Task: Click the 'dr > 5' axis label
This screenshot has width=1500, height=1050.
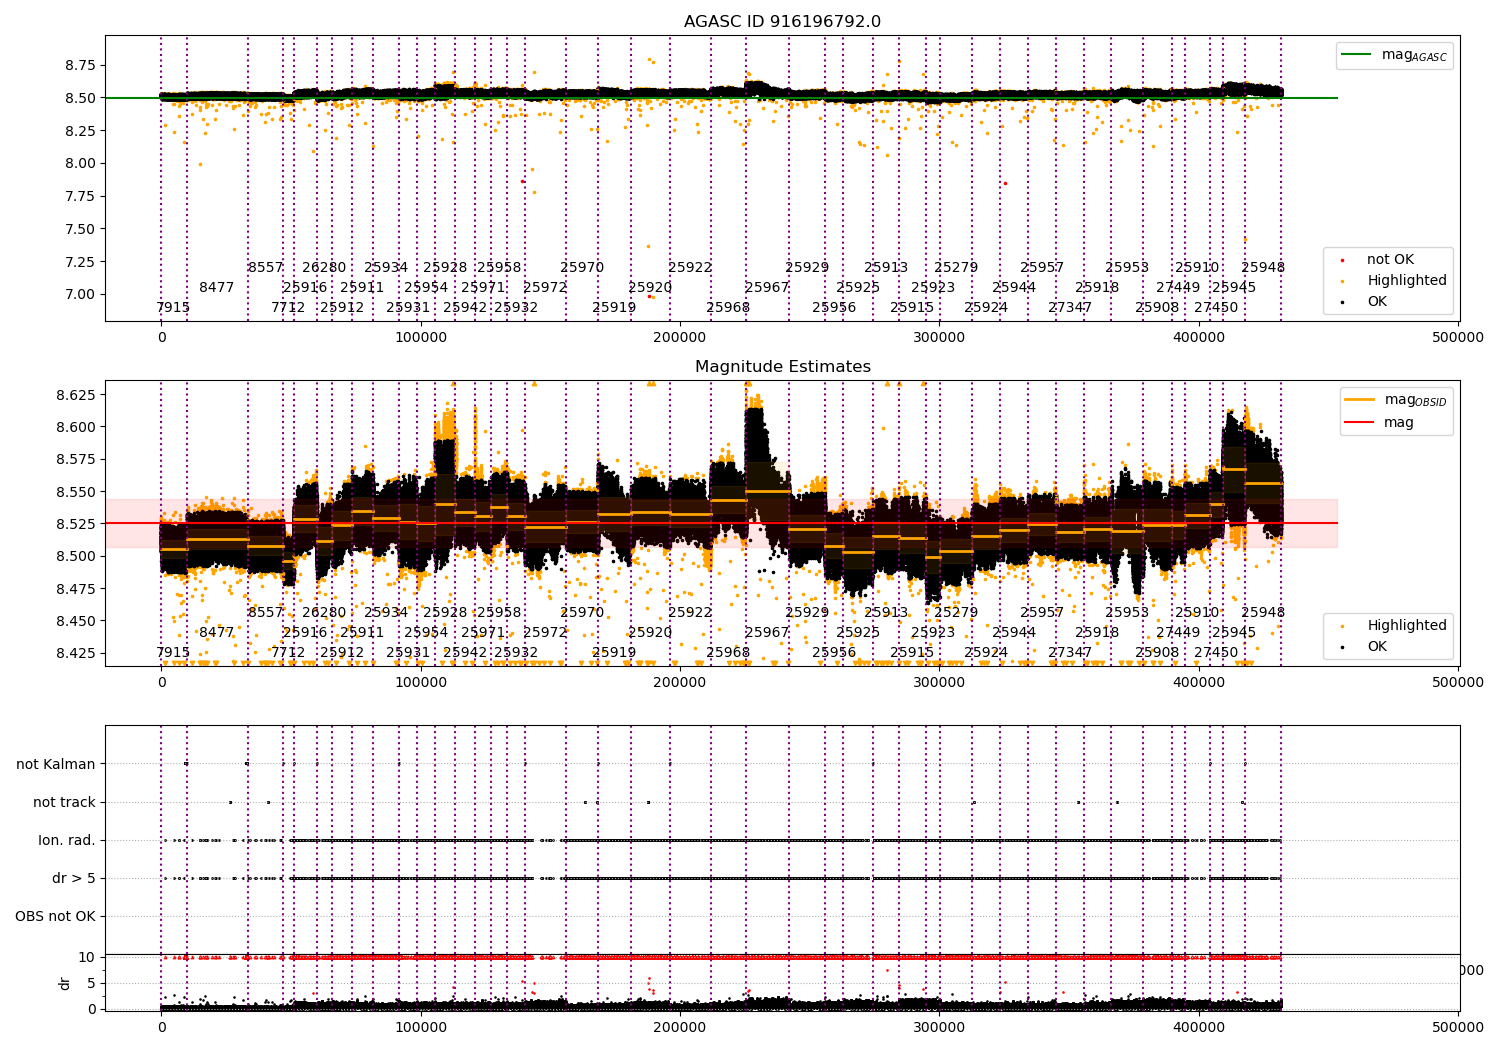Action: tap(74, 878)
